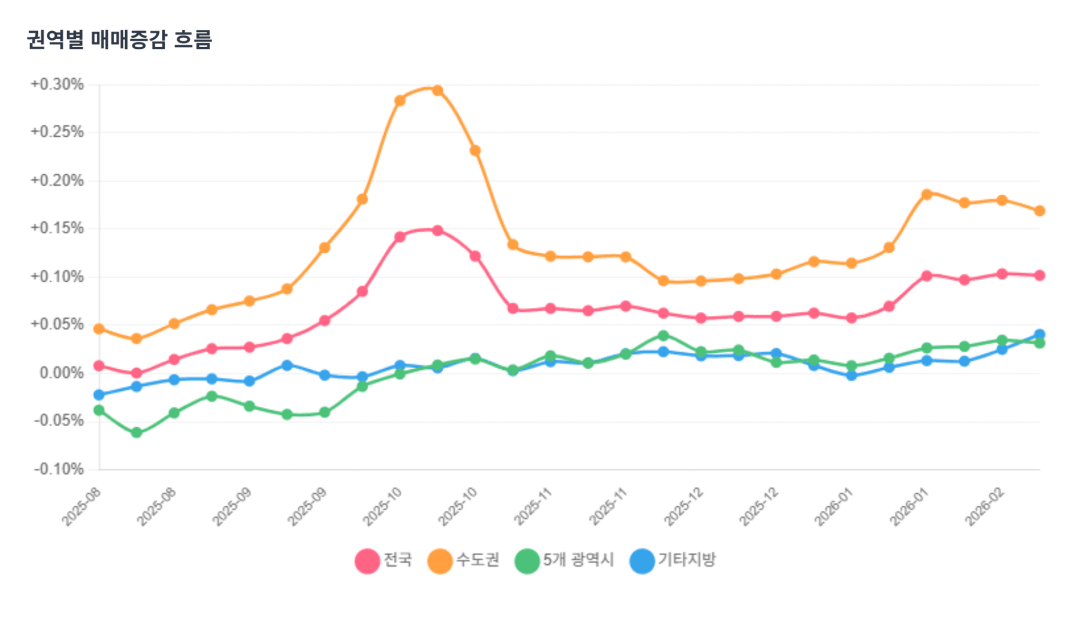Viewport: 1076px width, 622px height.
Task: Click the -0.10% y-axis label
Action: tap(57, 469)
